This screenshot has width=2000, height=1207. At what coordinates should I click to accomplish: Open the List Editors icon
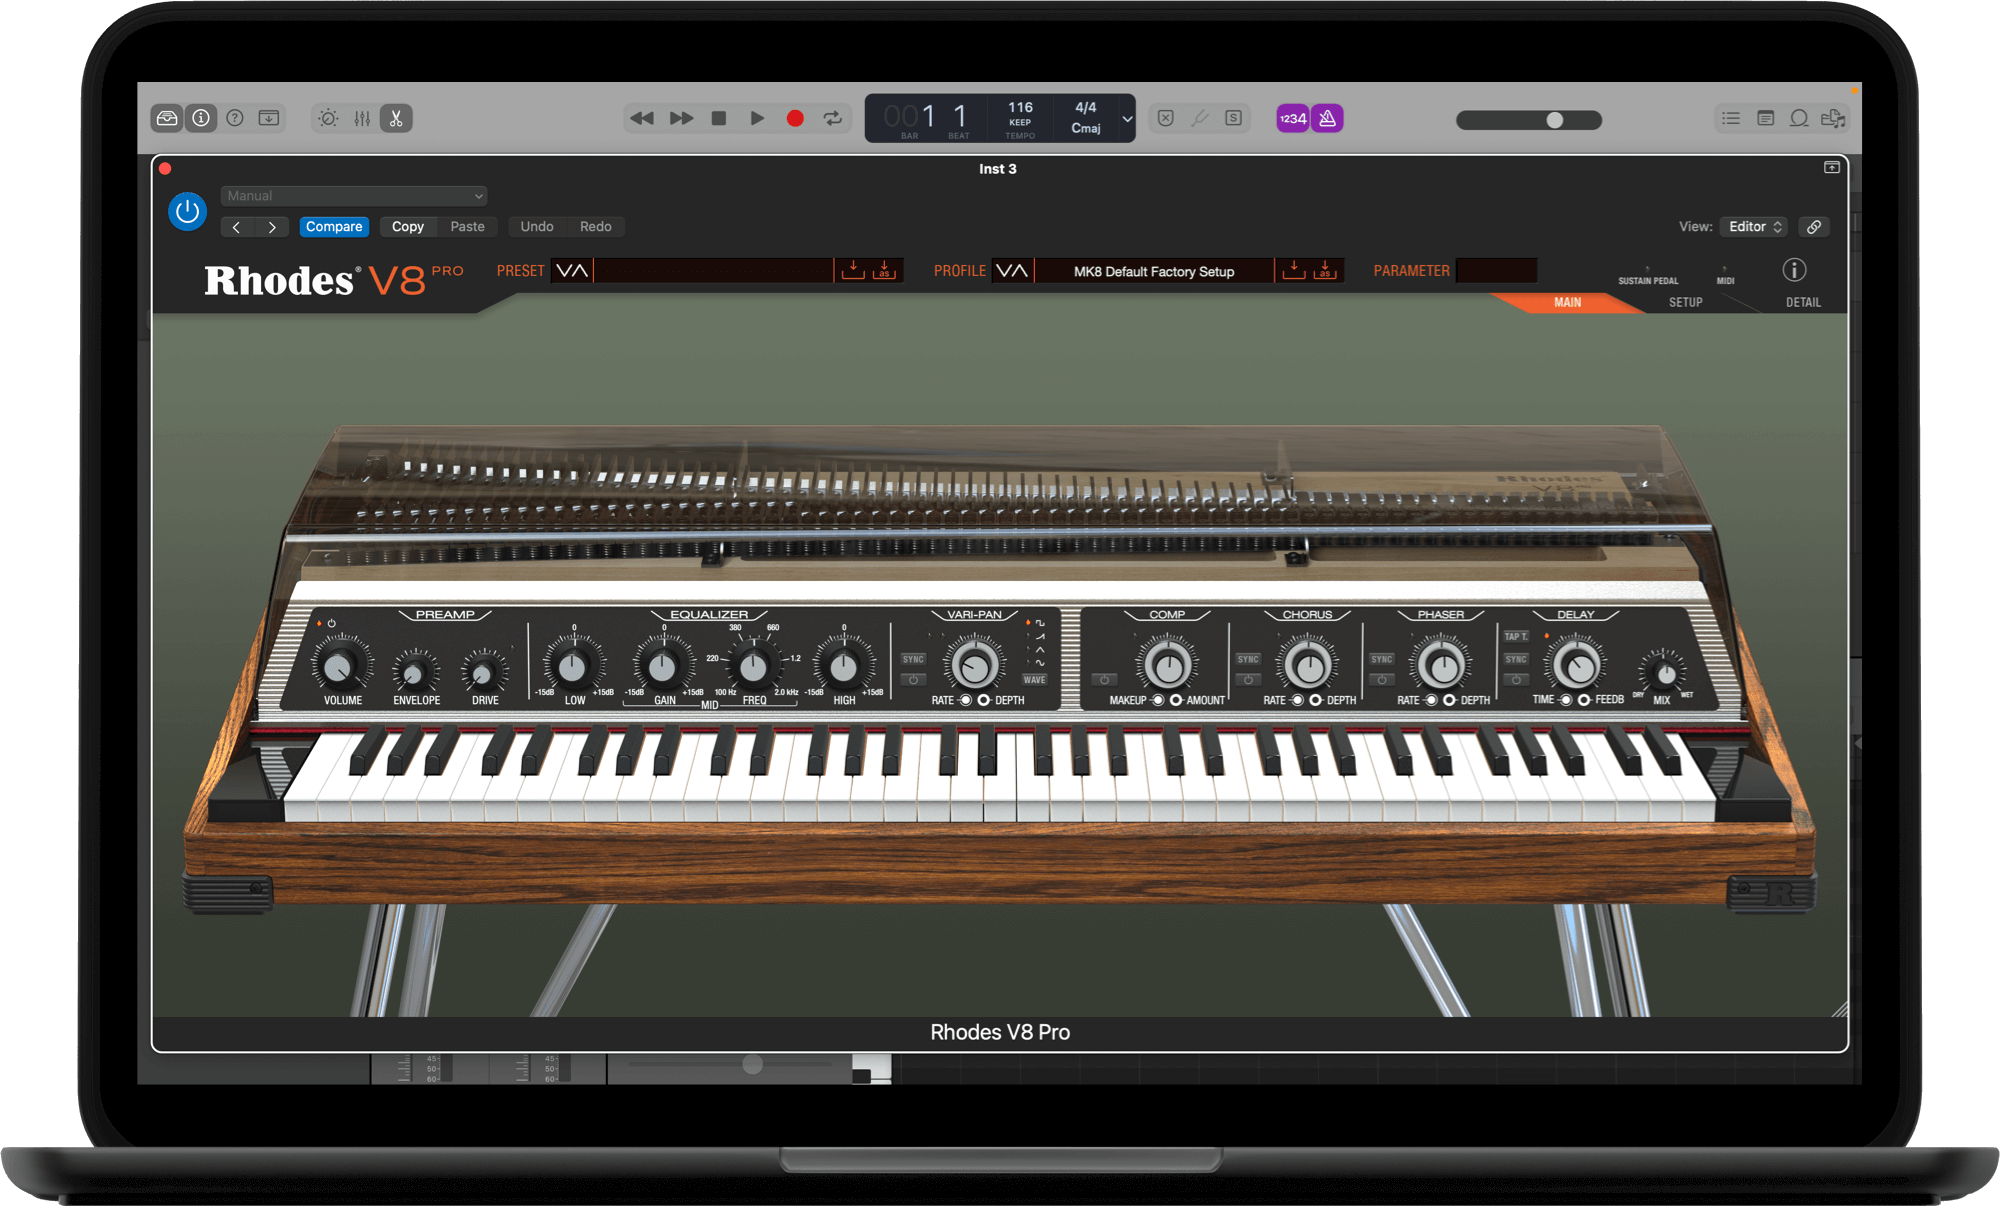(1731, 118)
